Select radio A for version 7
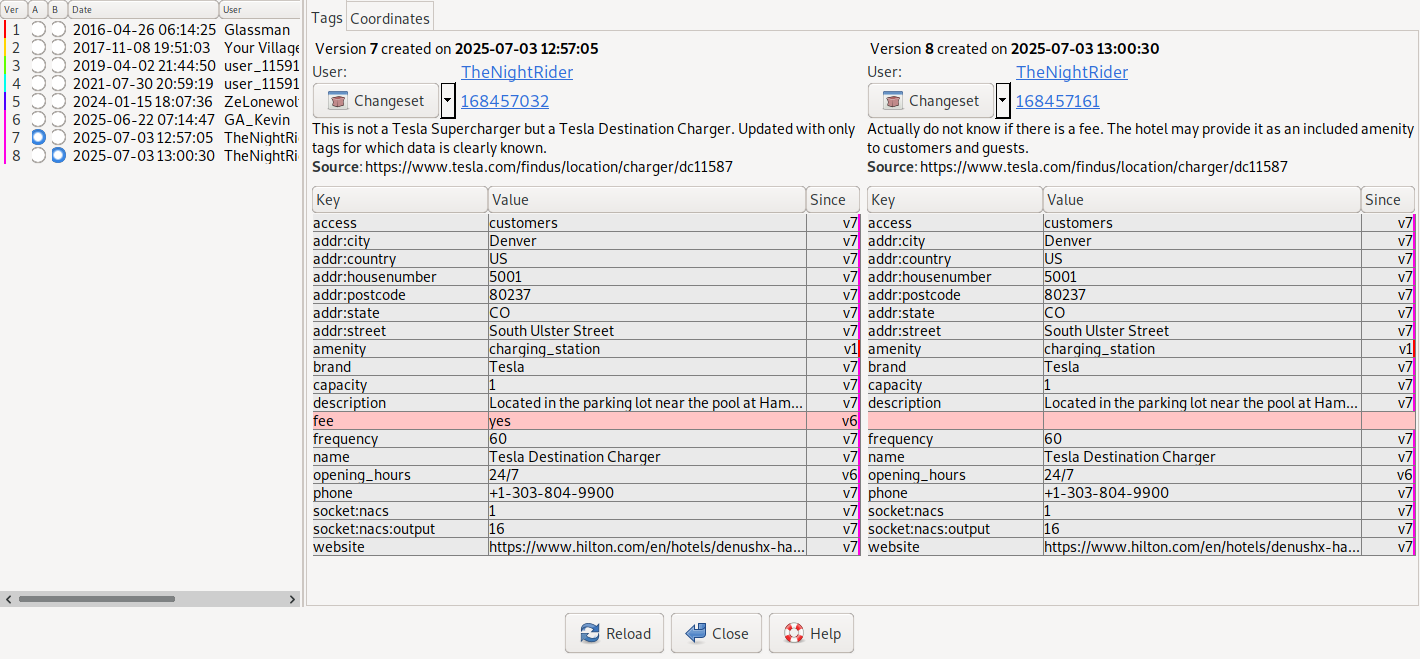 click(38, 137)
